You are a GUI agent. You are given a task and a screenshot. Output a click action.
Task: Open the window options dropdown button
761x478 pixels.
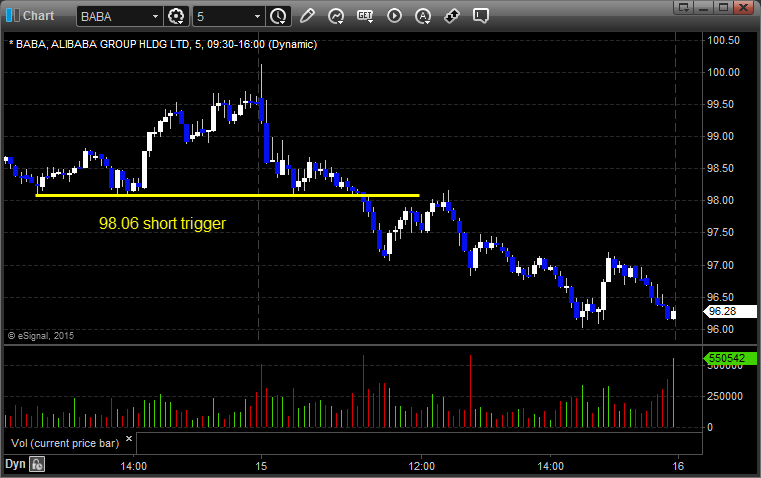pos(683,7)
